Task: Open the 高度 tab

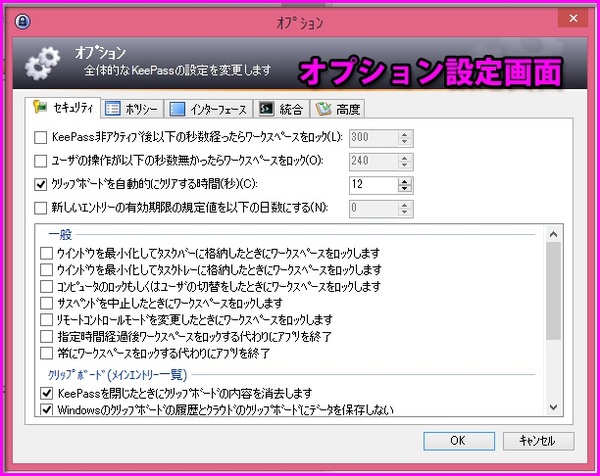Action: point(338,109)
